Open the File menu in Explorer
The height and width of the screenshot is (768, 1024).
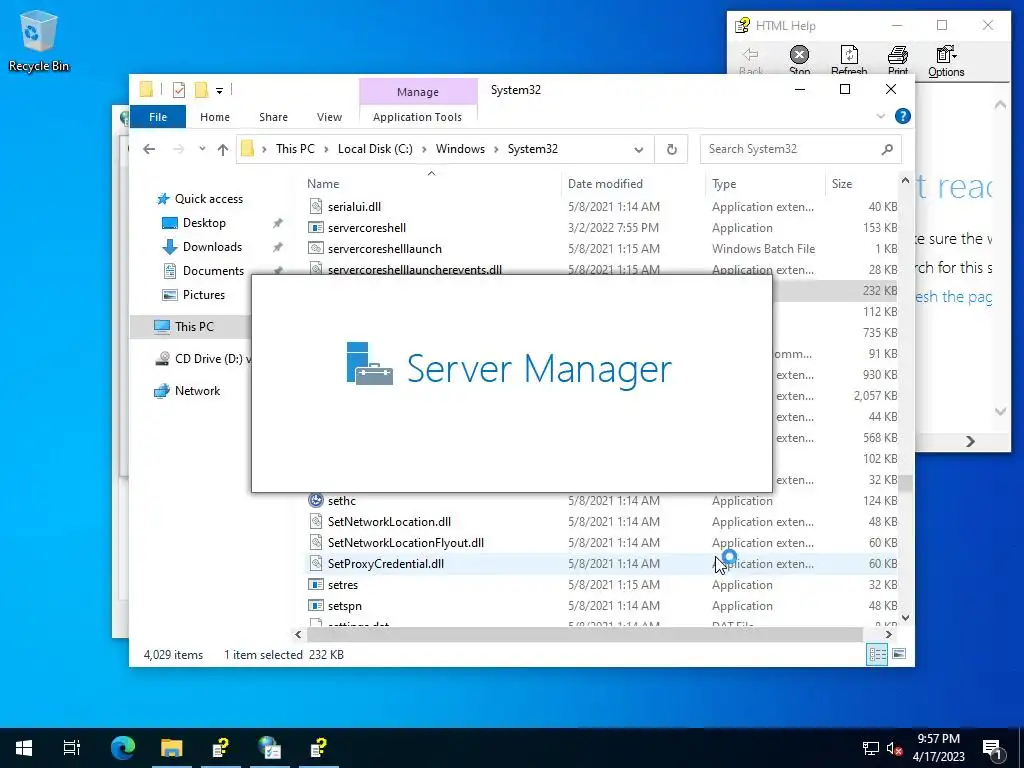coord(158,117)
